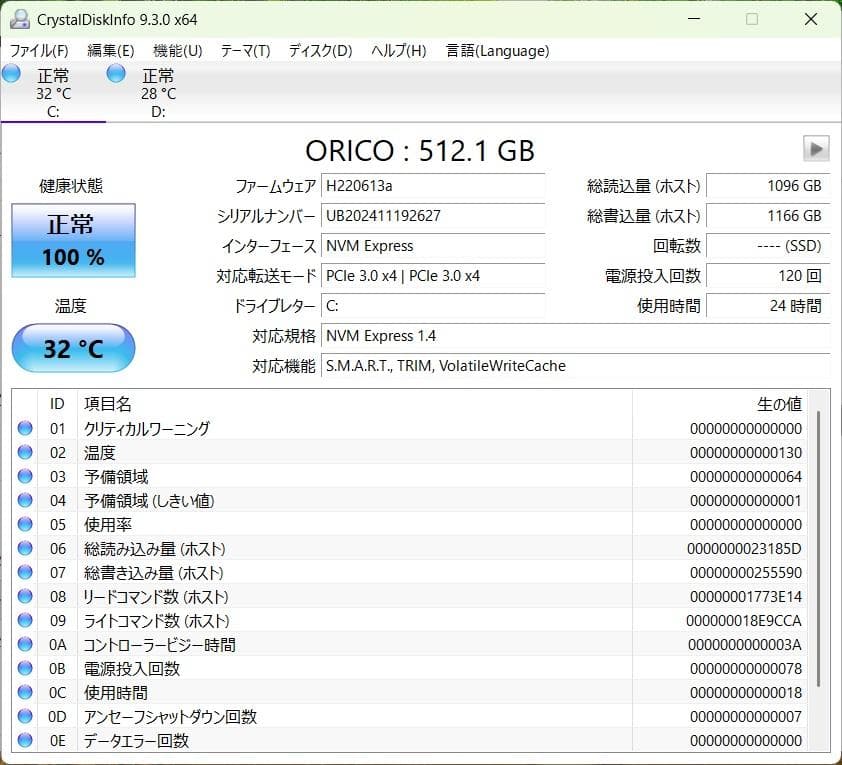
Task: Open the 機能(U) menu
Action: pos(176,50)
